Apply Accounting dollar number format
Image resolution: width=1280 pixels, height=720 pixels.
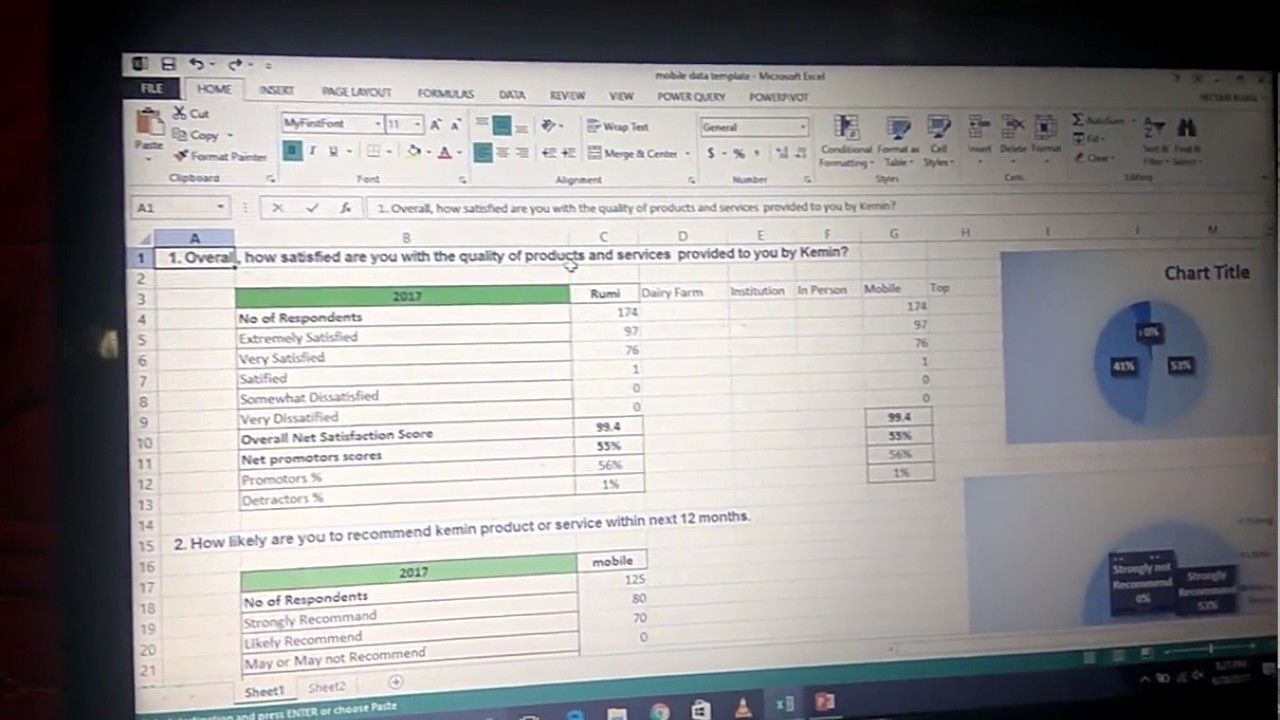click(x=711, y=153)
